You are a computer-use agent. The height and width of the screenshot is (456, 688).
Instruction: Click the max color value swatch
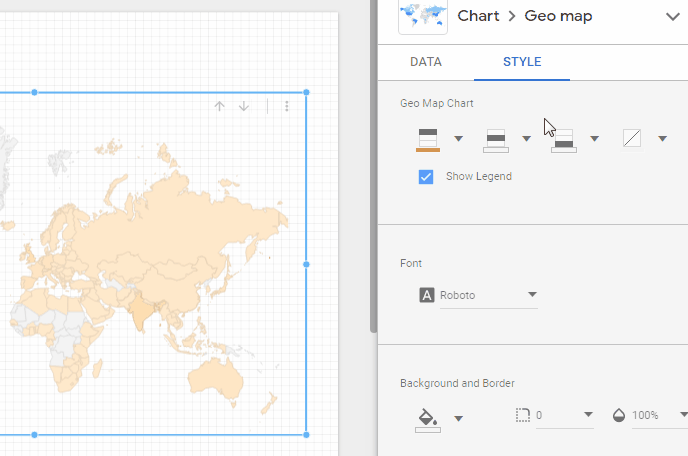(429, 139)
